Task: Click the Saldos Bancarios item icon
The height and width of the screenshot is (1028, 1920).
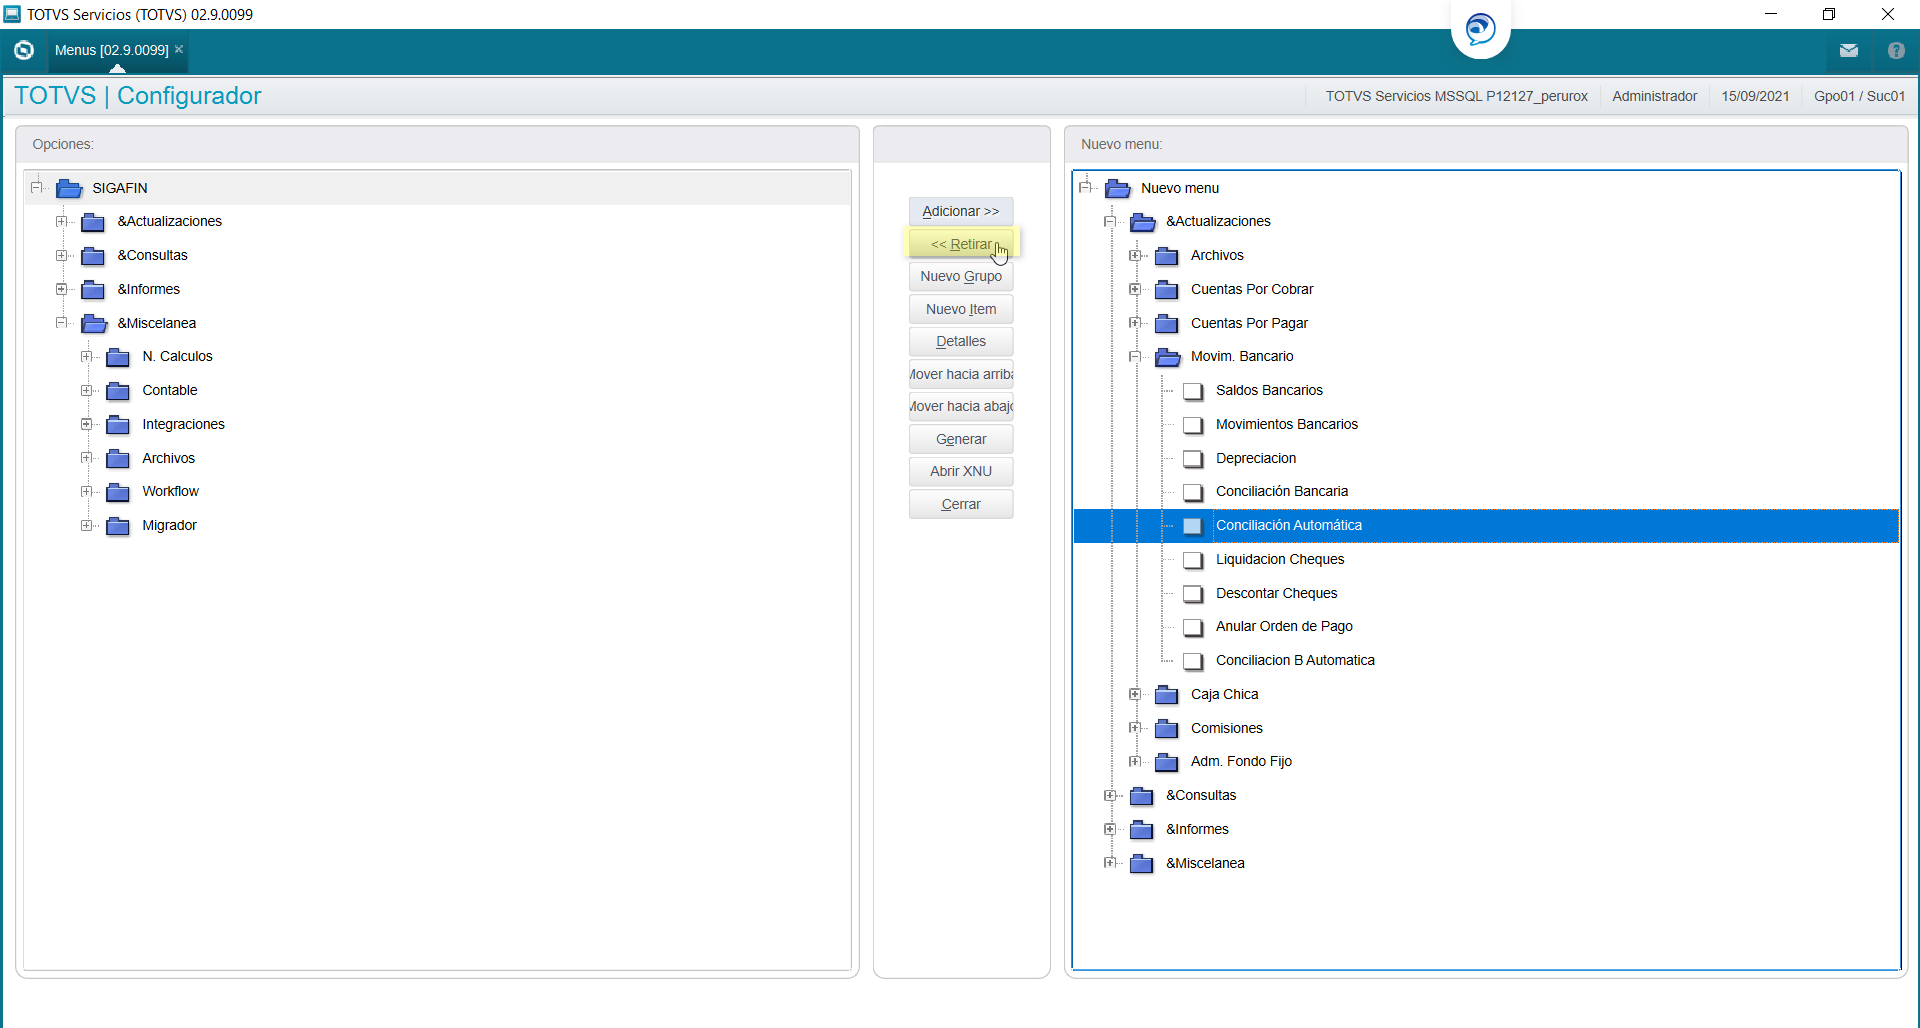Action: (x=1193, y=391)
